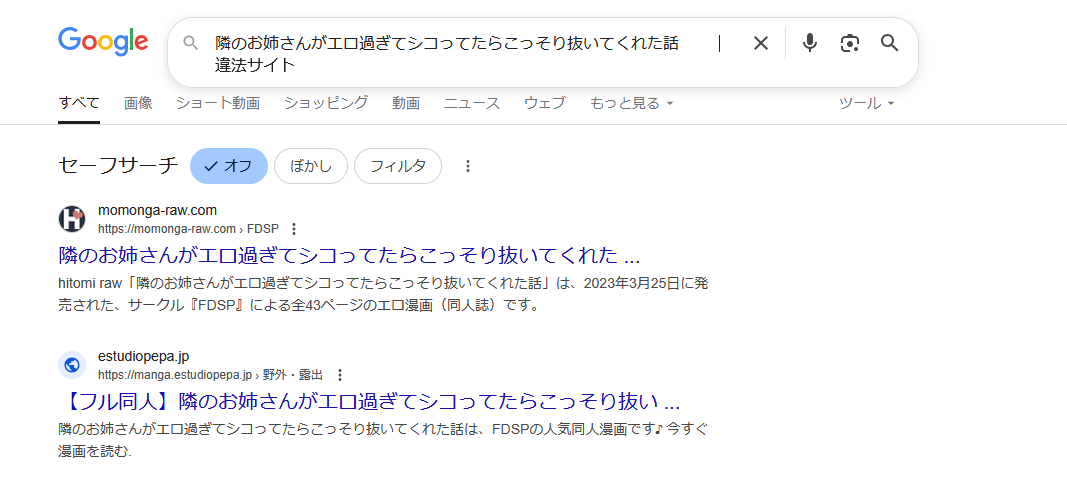
Task: Click the momonga-raw.com site name
Action: click(x=157, y=210)
